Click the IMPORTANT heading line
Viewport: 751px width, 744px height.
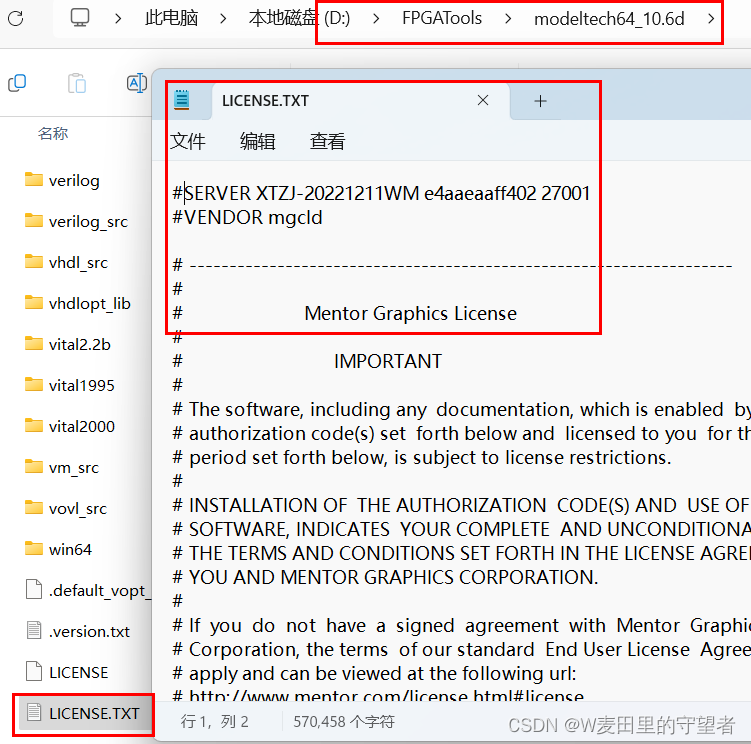388,361
